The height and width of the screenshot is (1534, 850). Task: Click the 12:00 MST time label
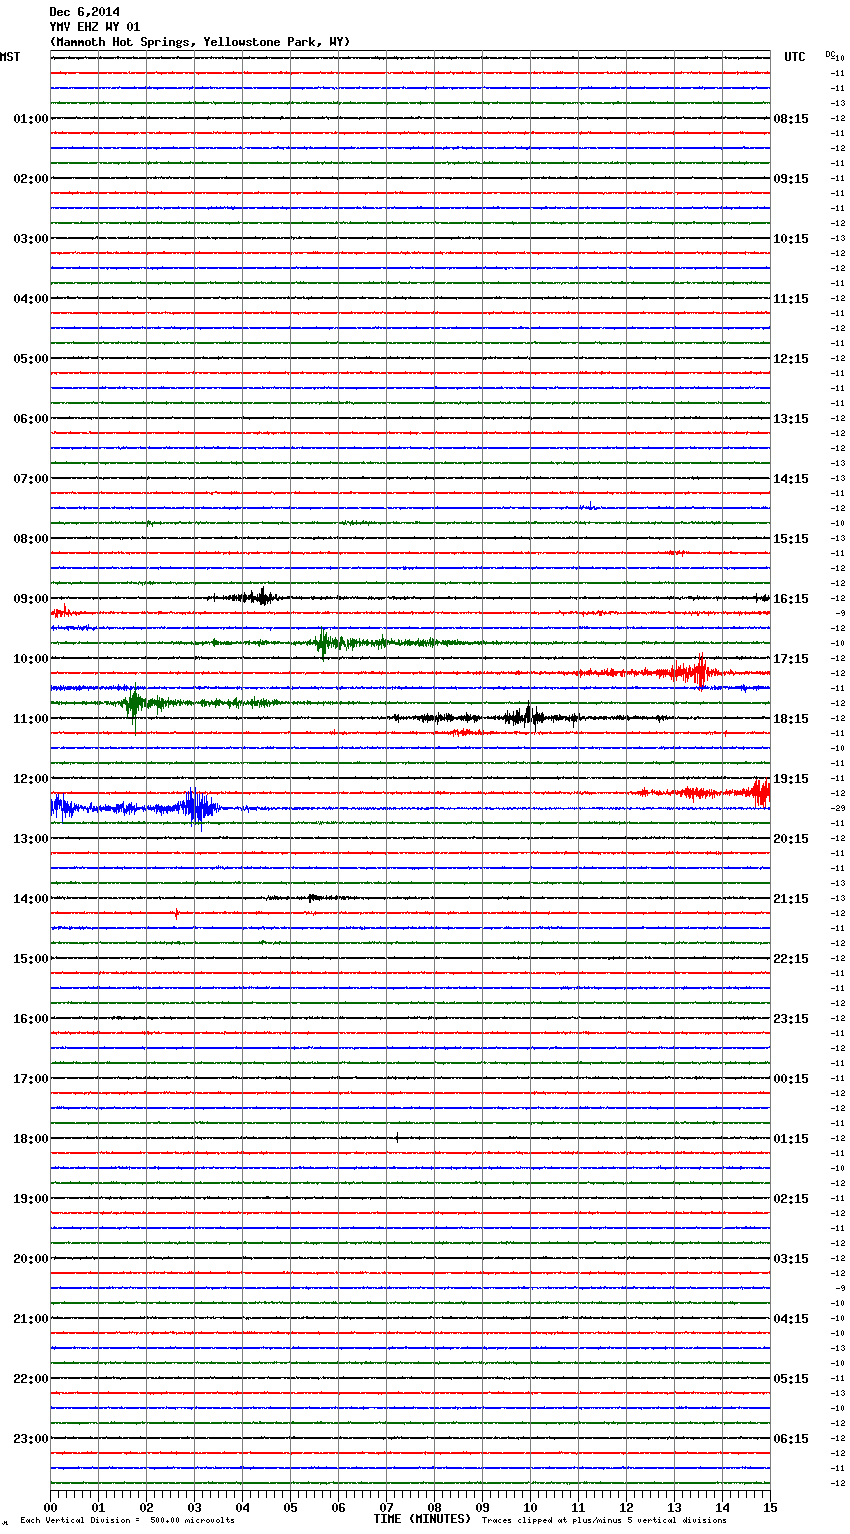pos(31,779)
